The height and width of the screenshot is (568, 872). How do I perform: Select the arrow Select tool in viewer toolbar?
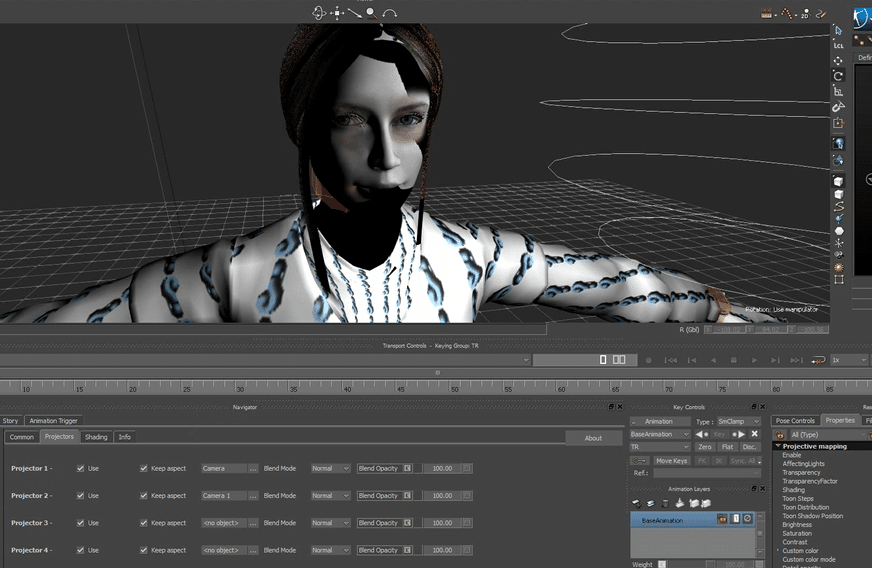[838, 31]
